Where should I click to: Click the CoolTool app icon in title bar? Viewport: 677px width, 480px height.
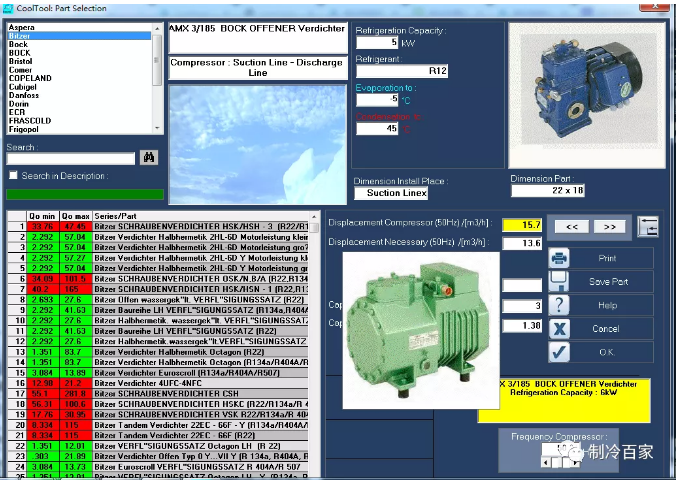point(8,8)
